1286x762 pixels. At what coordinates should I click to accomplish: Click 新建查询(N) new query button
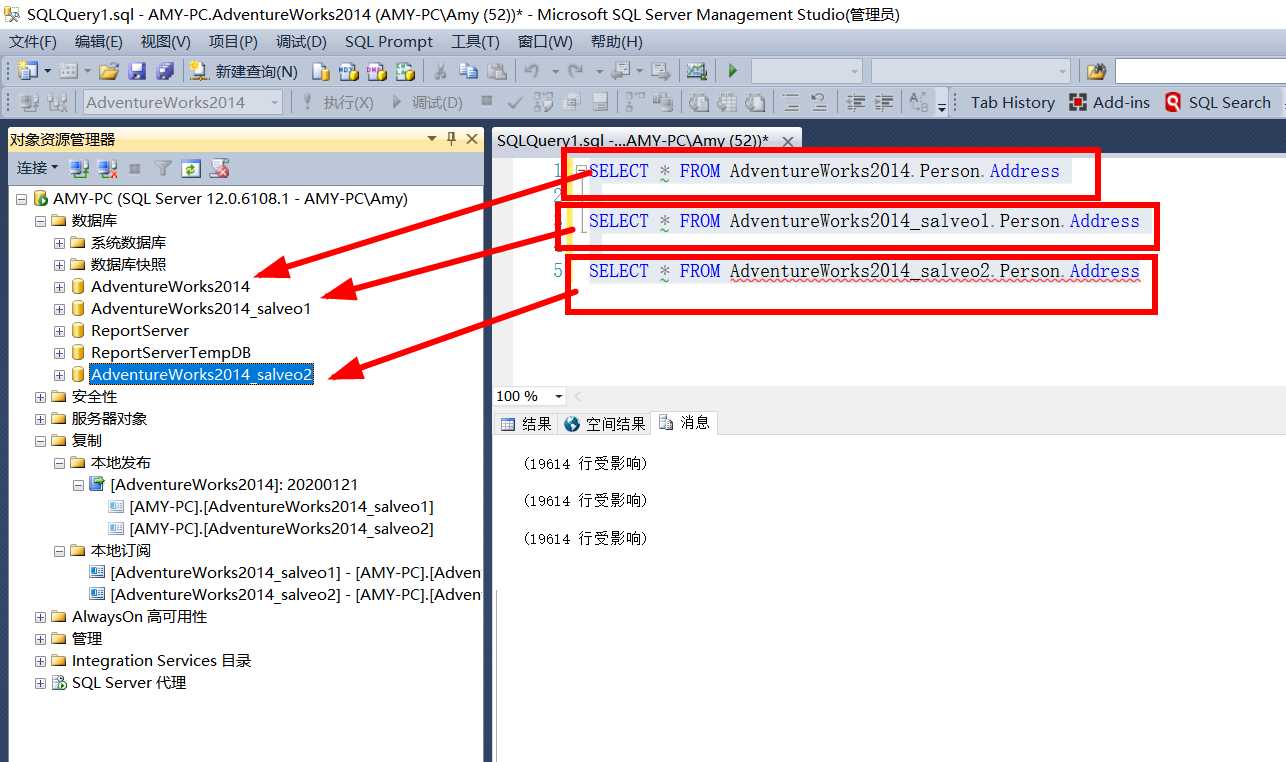coord(244,71)
